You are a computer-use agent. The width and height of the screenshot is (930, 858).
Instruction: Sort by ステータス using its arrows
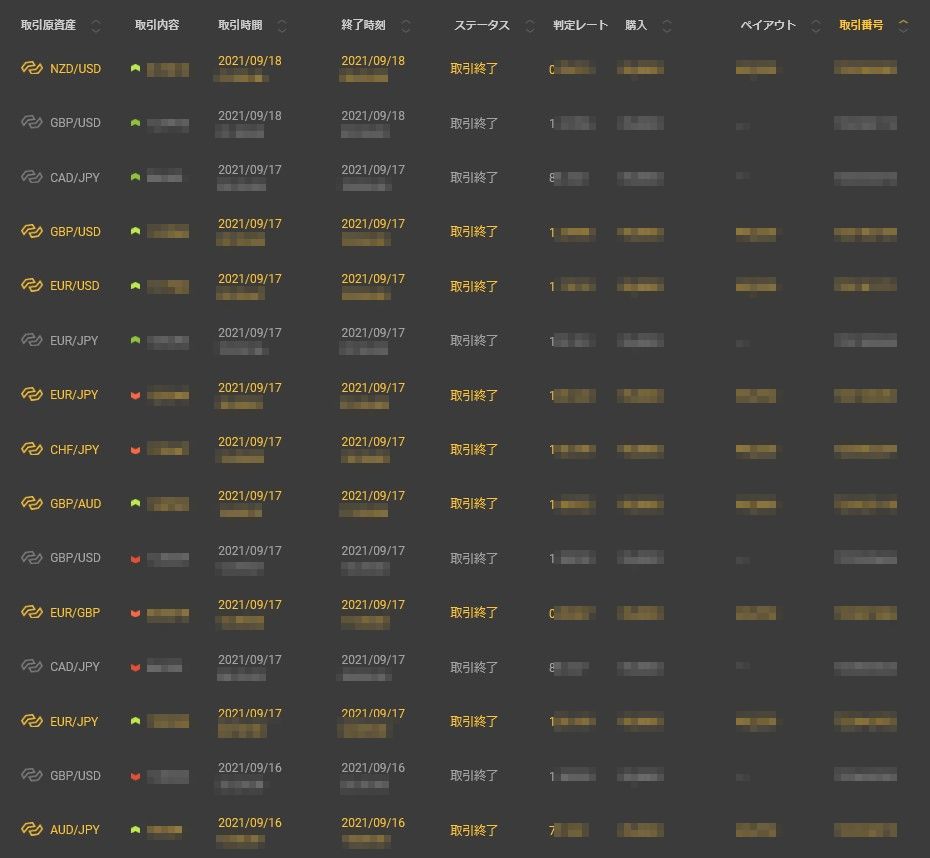click(530, 26)
